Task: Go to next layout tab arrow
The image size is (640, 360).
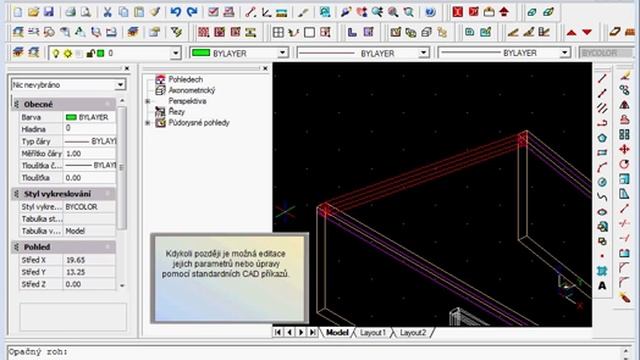Action: tap(301, 332)
